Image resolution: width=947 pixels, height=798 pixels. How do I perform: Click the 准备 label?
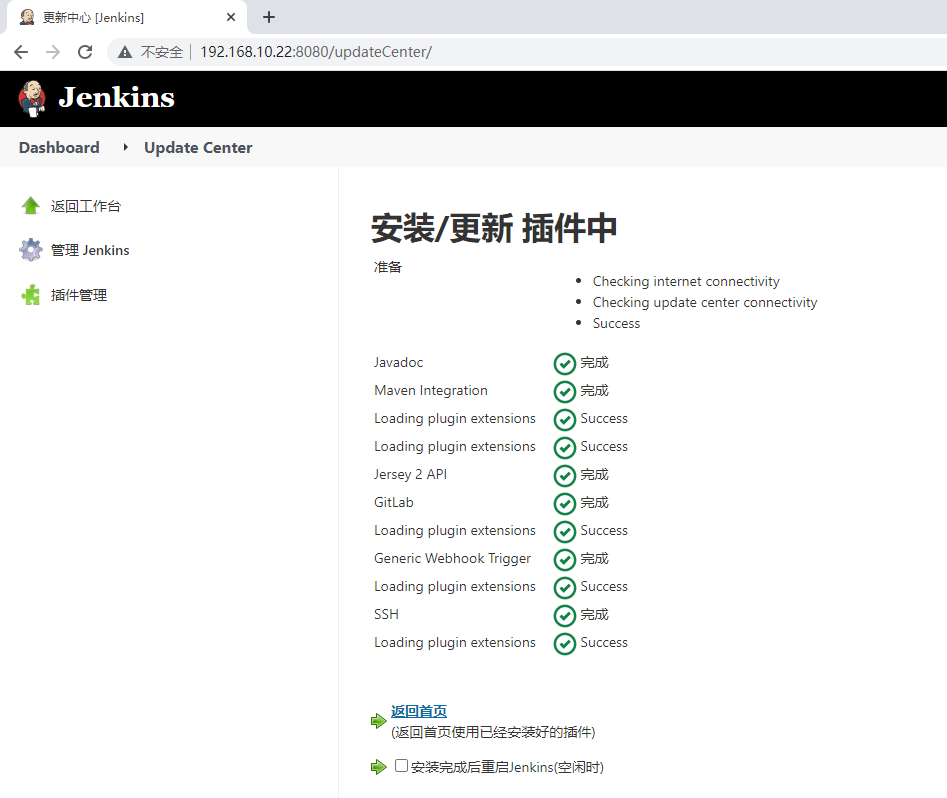point(388,267)
